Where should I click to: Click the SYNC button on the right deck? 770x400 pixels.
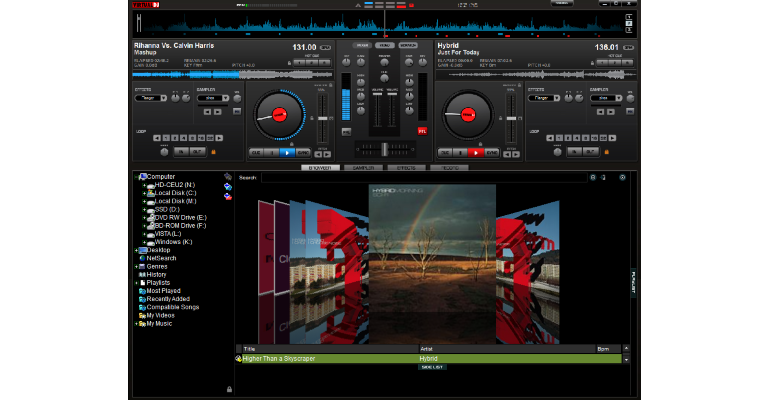(492, 153)
